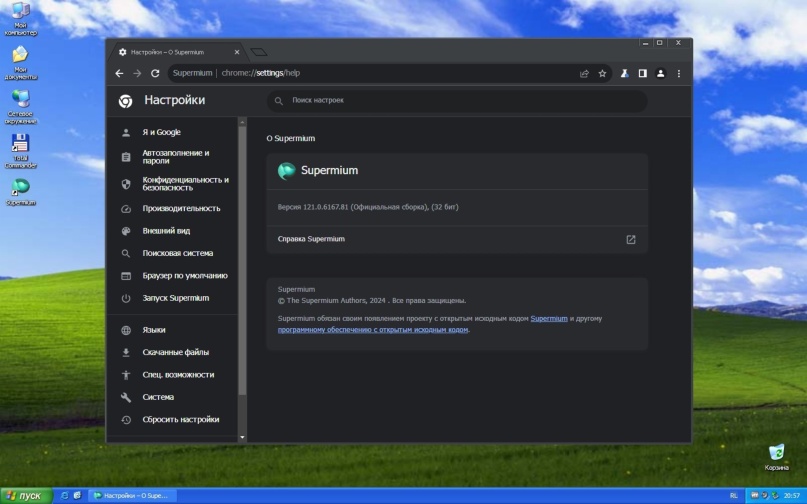
Task: Click the sidebar scrollbar up arrow
Action: 242,122
